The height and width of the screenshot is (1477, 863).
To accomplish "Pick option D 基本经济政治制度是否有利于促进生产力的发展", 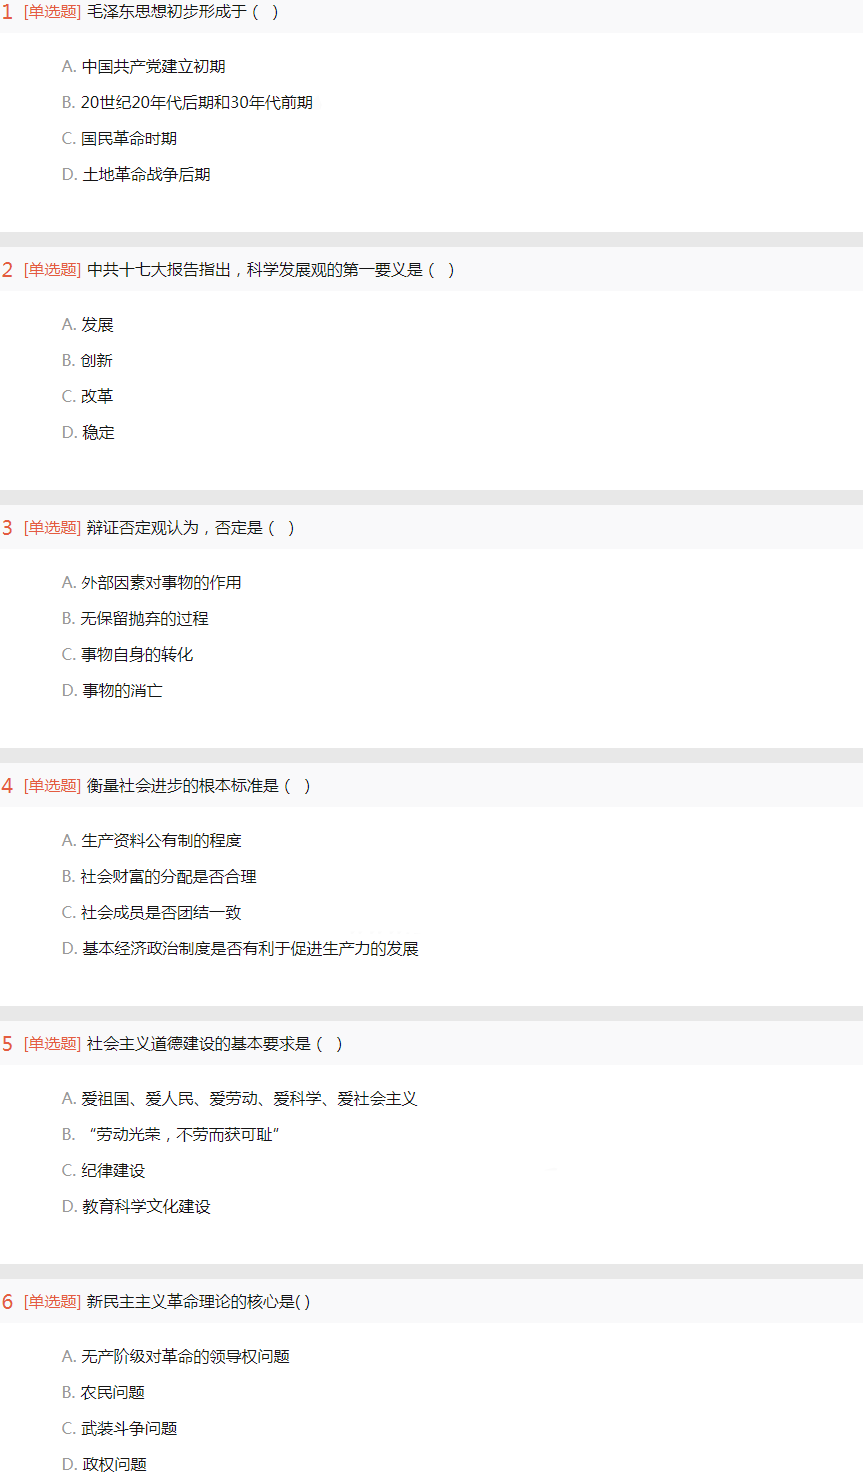I will 240,949.
